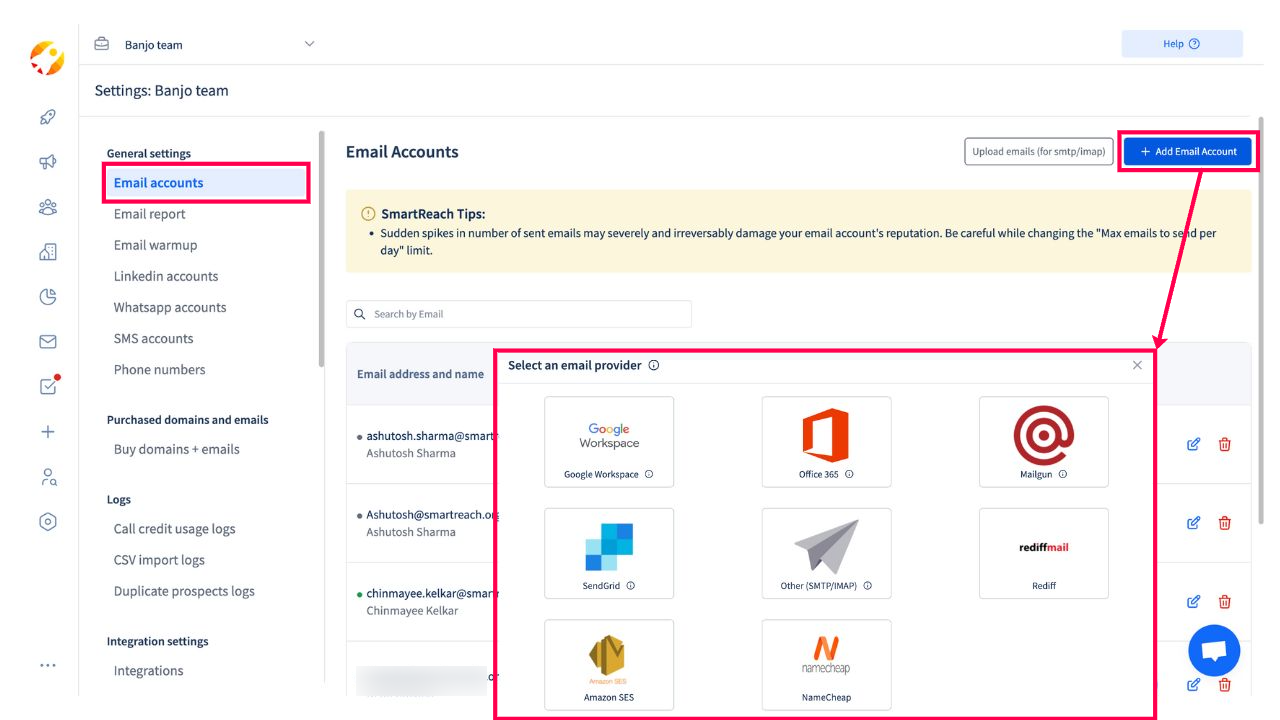Delete the Ashutosh@smartreach email account

pos(1224,523)
